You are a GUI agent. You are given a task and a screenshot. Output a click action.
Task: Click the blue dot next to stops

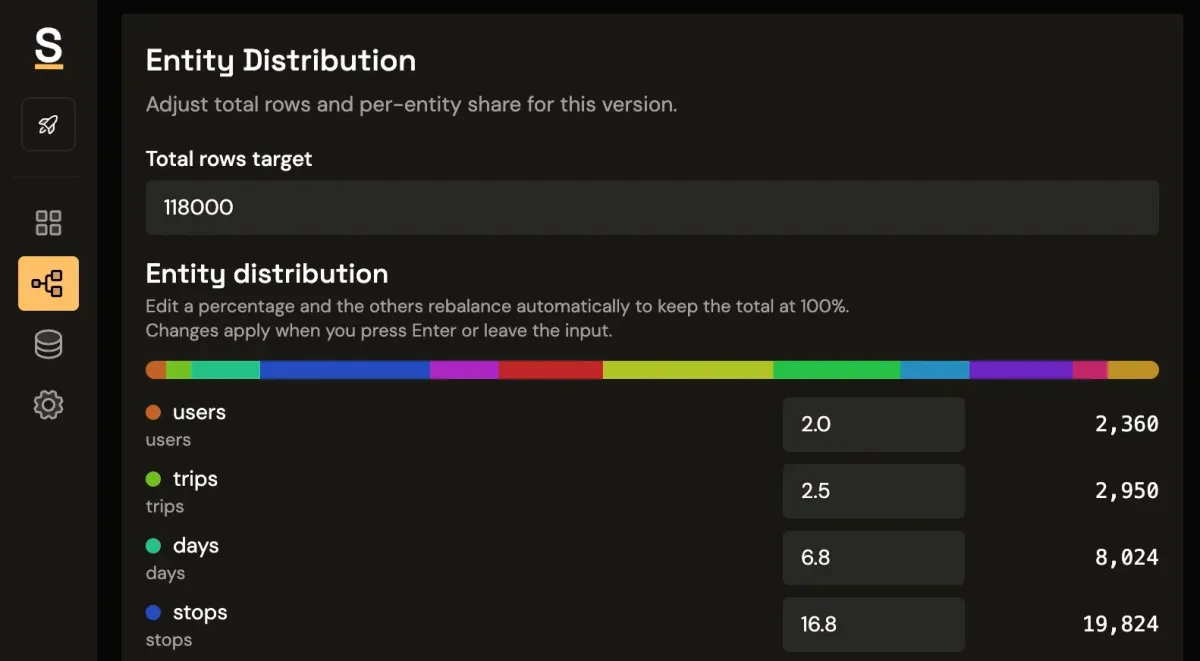click(154, 611)
